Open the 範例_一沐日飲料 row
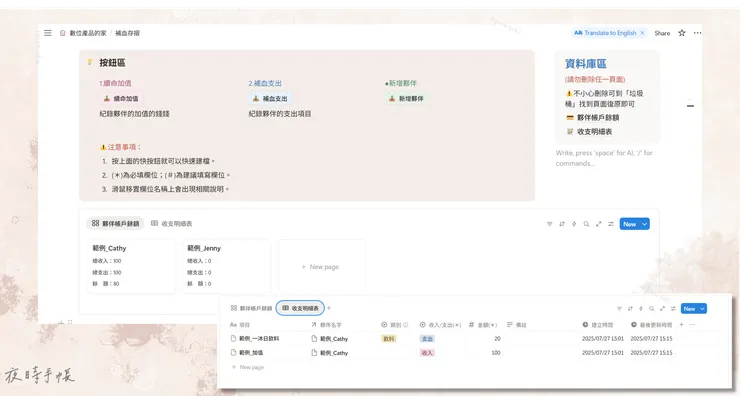 (x=254, y=338)
